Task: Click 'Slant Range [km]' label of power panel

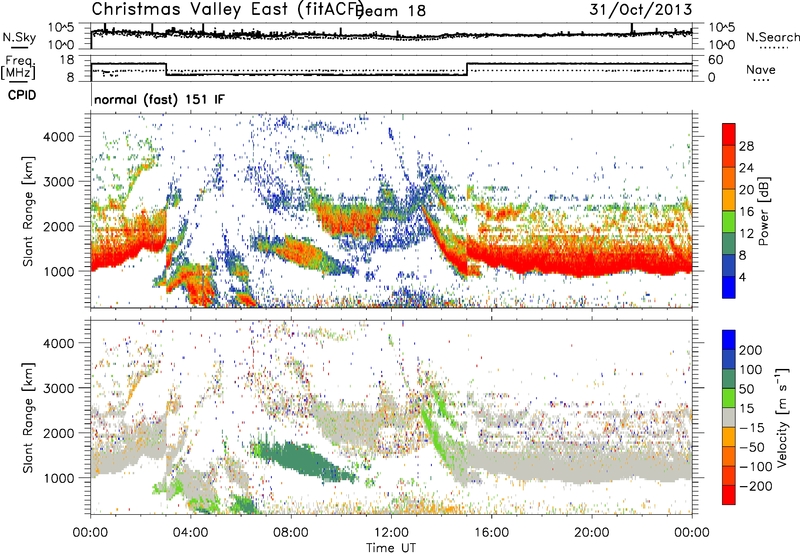Action: pos(28,211)
